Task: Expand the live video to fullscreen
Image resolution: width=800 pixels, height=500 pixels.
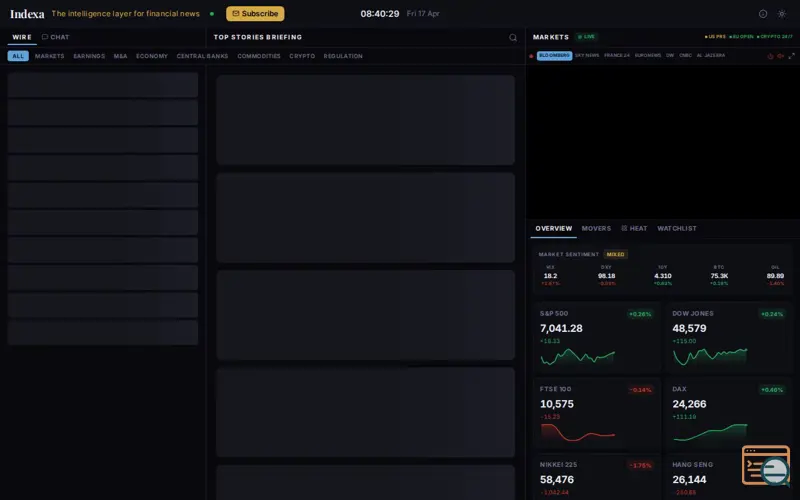Action: pos(791,56)
